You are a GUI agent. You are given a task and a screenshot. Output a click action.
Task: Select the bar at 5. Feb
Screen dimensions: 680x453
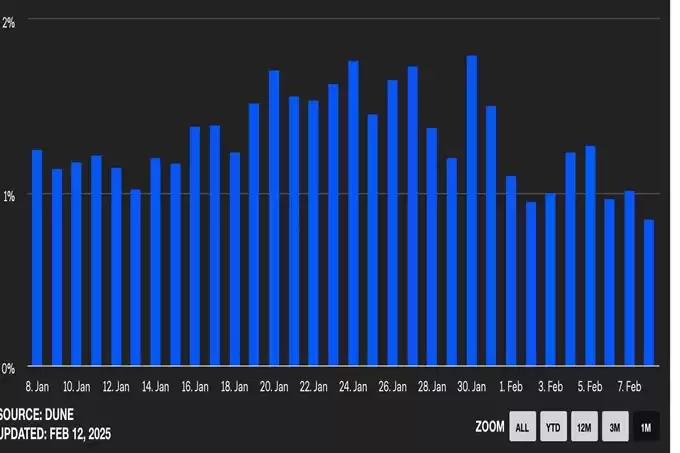point(590,255)
